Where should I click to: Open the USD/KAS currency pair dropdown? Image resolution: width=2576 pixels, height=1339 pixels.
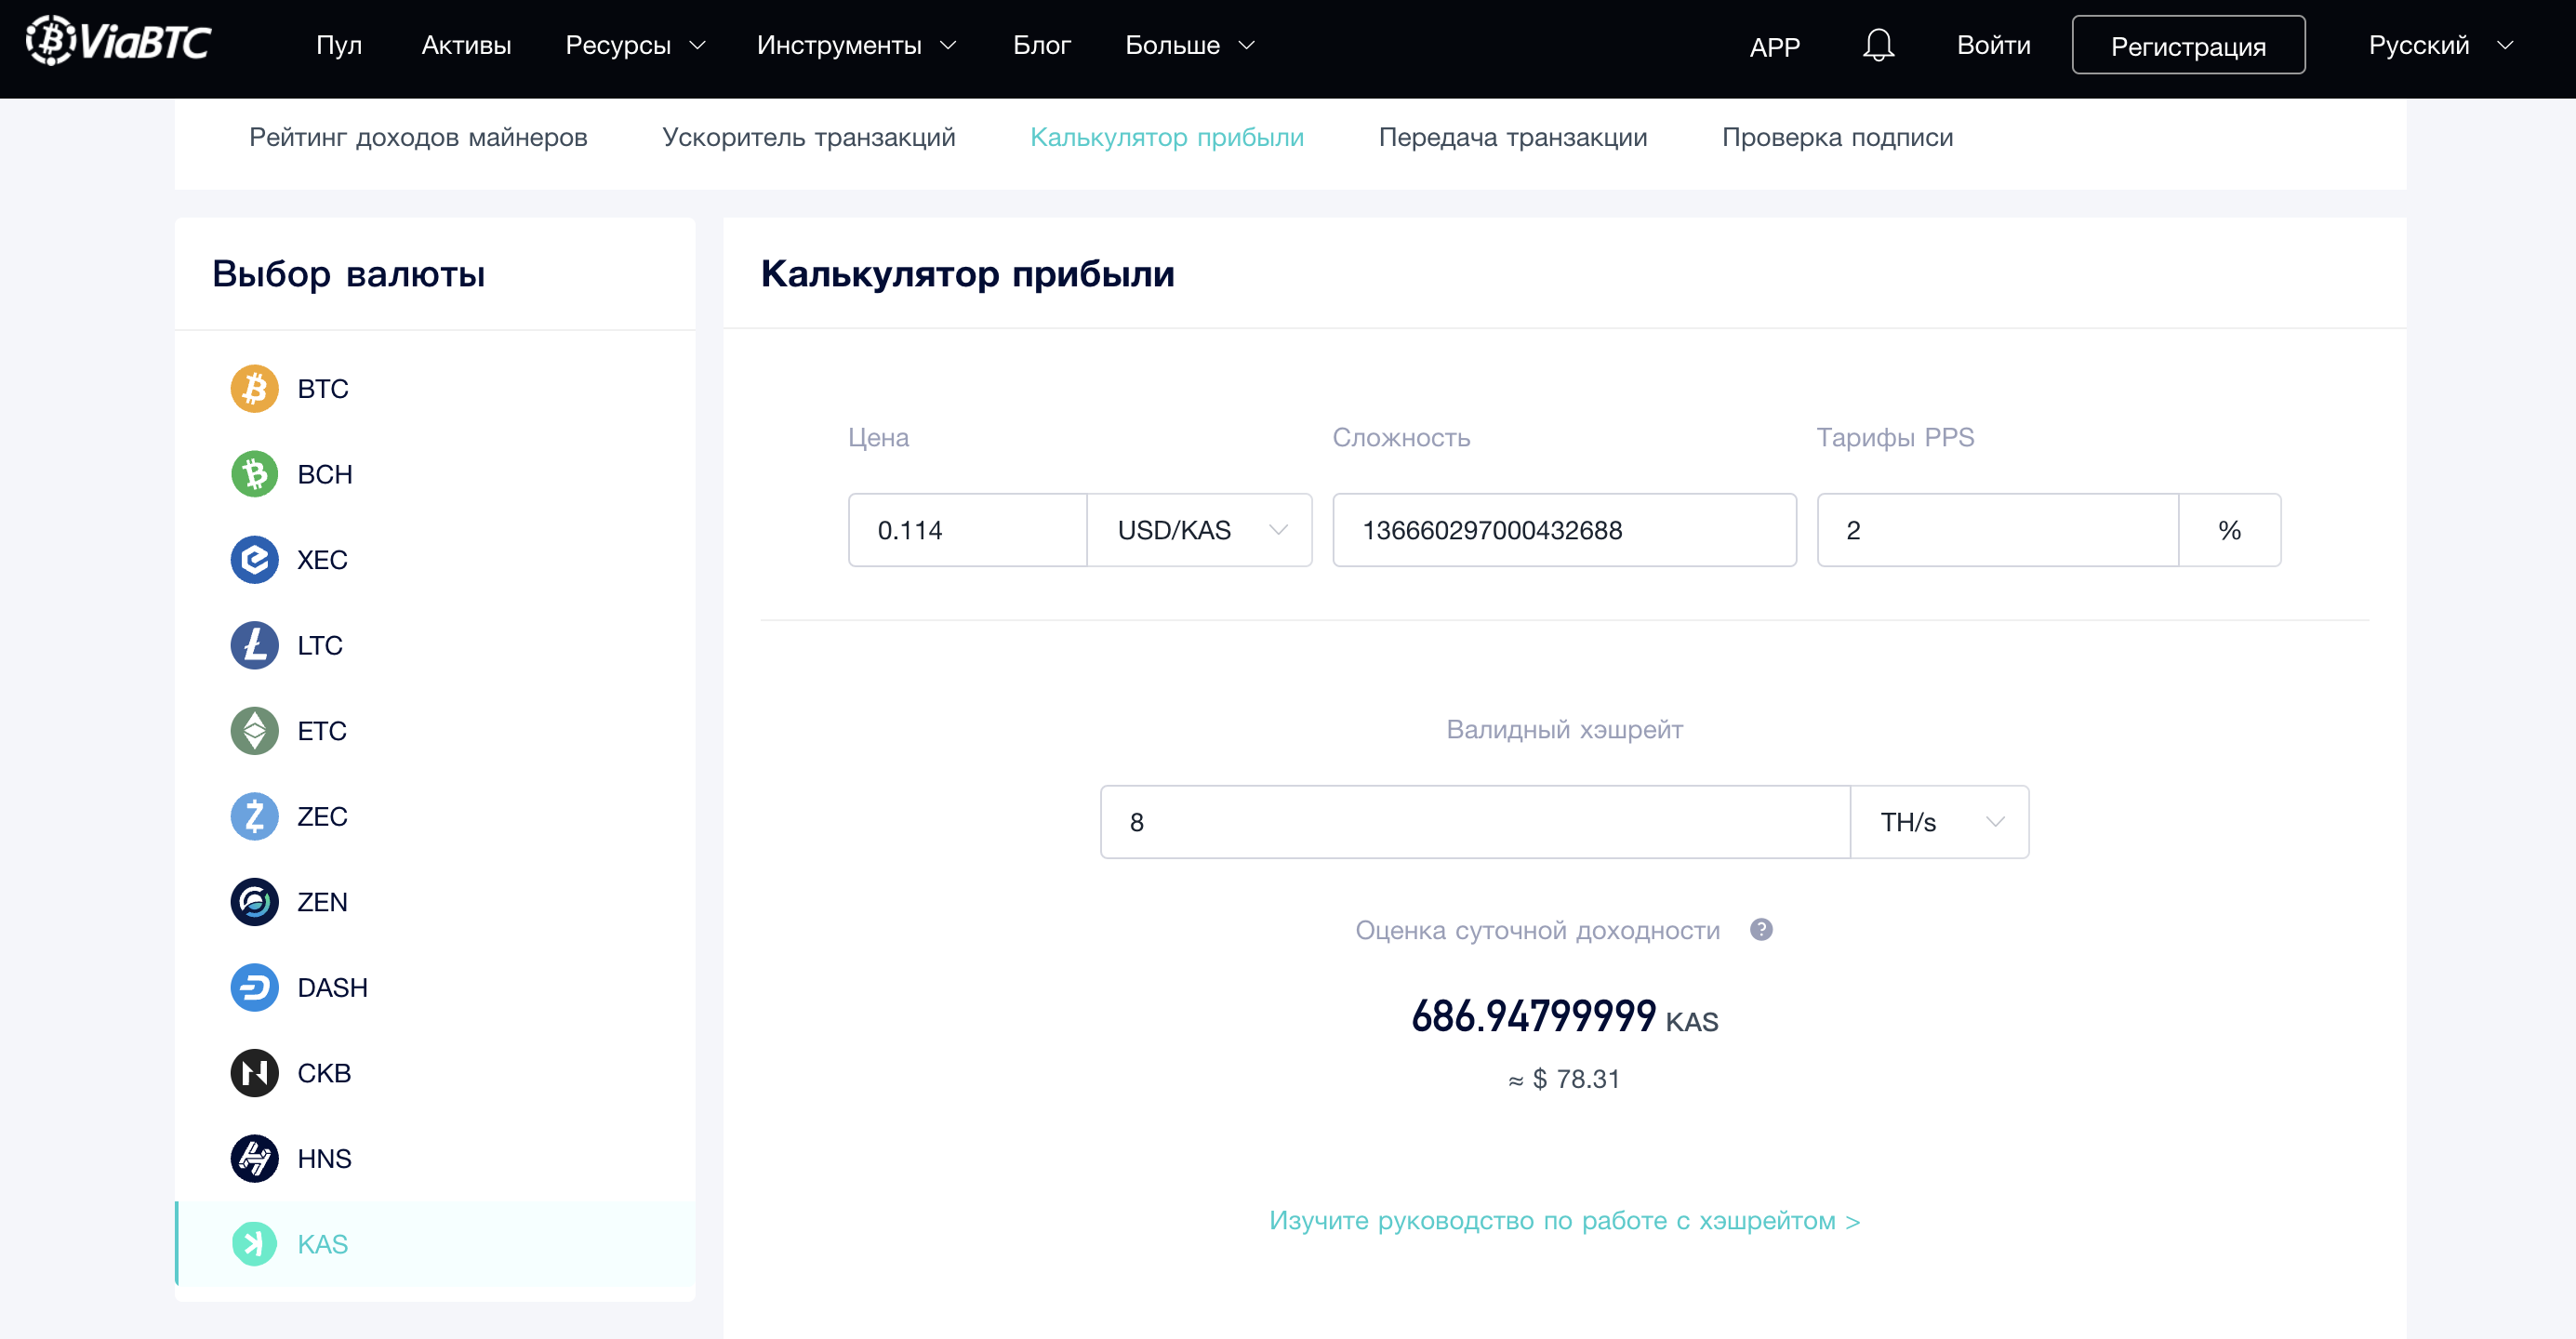[x=1199, y=530]
